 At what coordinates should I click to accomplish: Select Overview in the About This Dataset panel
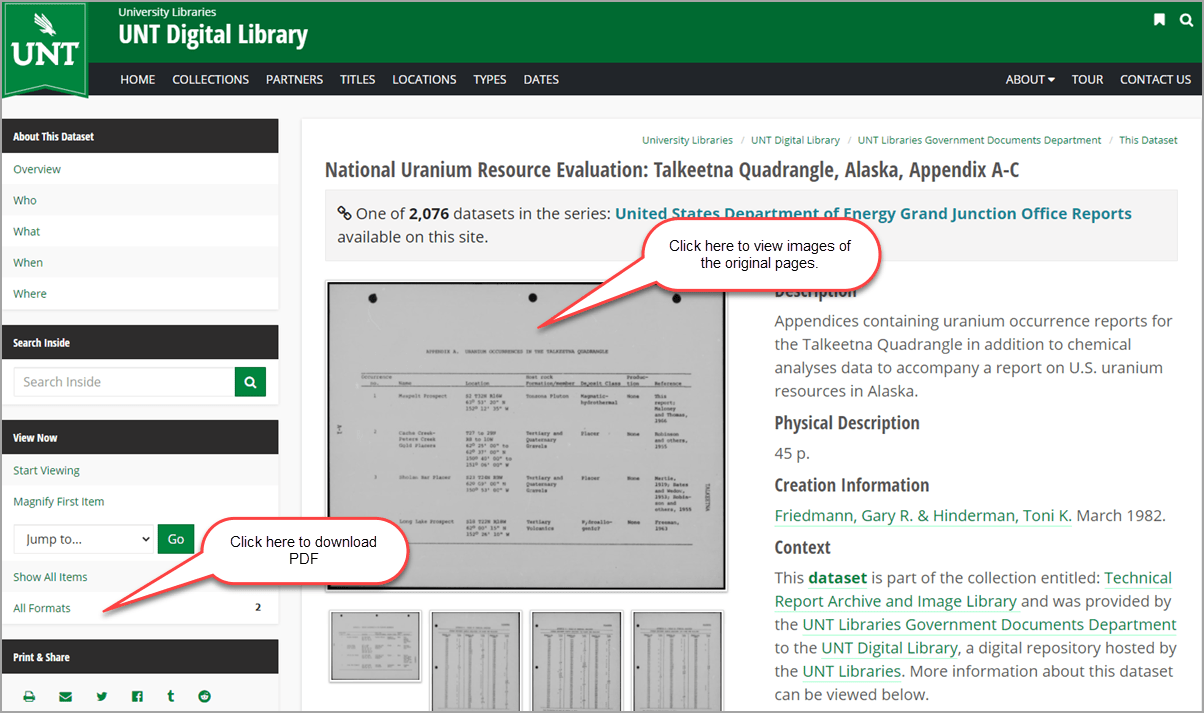[37, 169]
